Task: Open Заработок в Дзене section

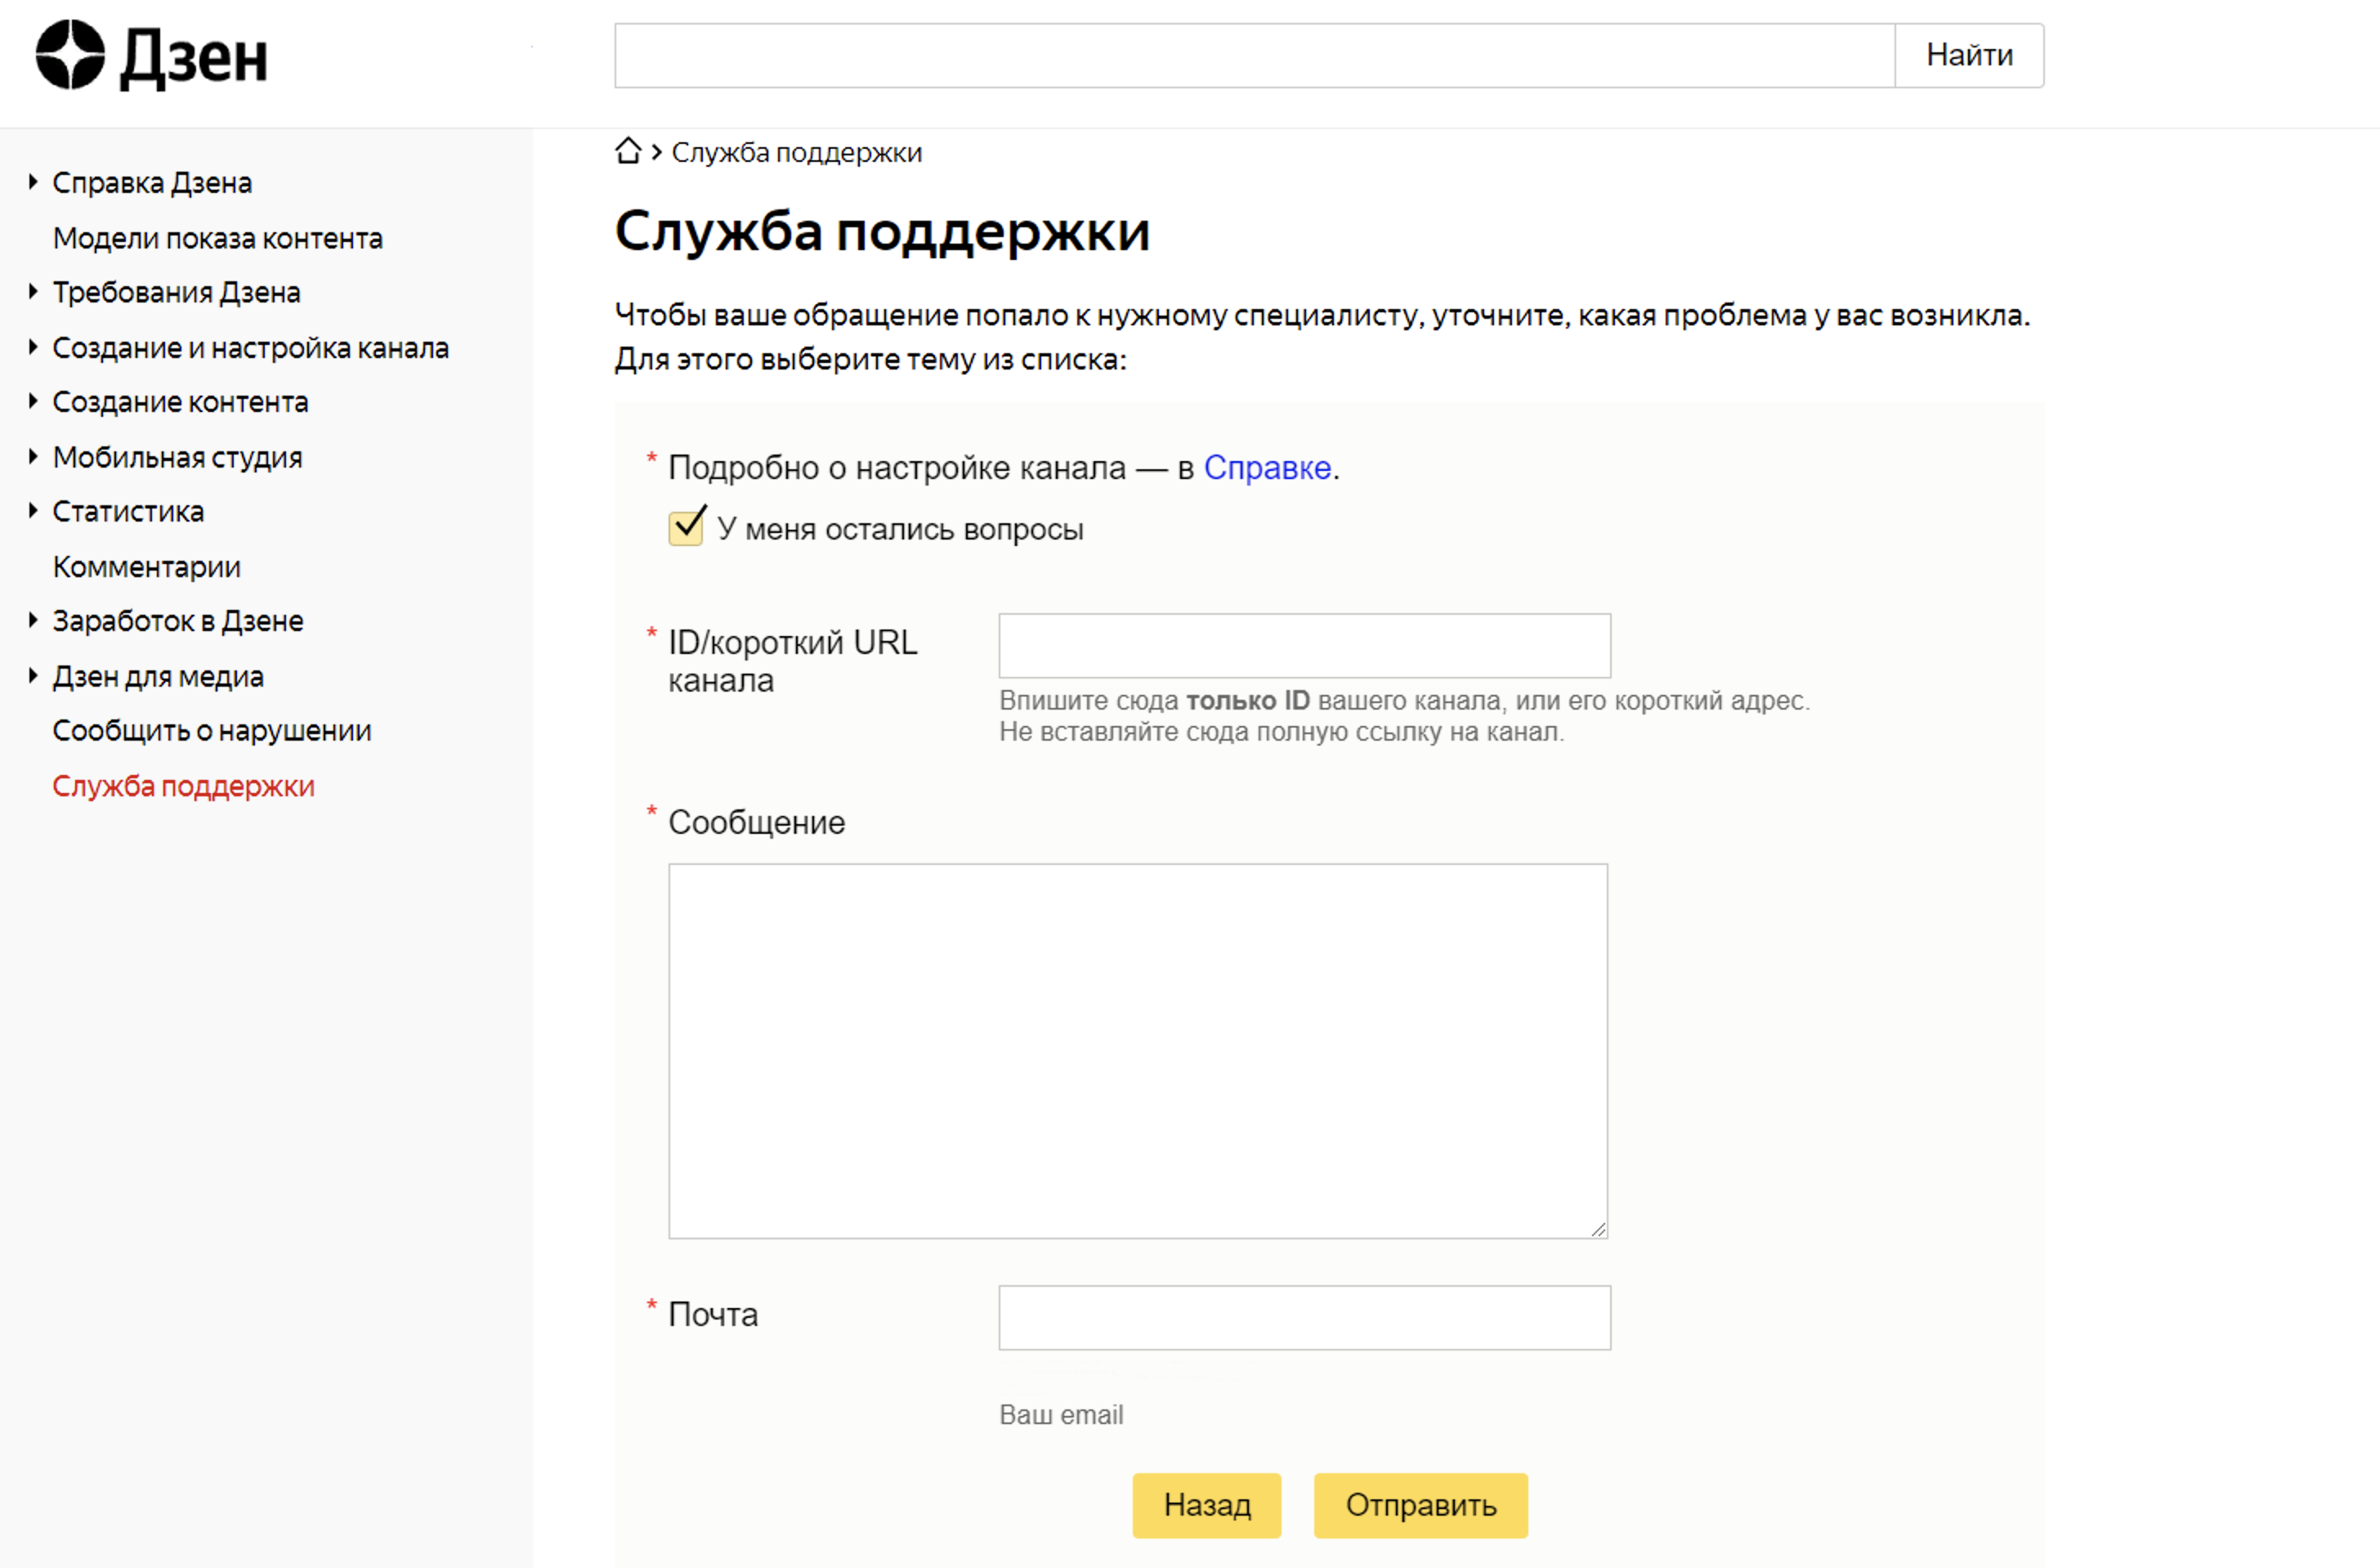Action: click(x=178, y=621)
